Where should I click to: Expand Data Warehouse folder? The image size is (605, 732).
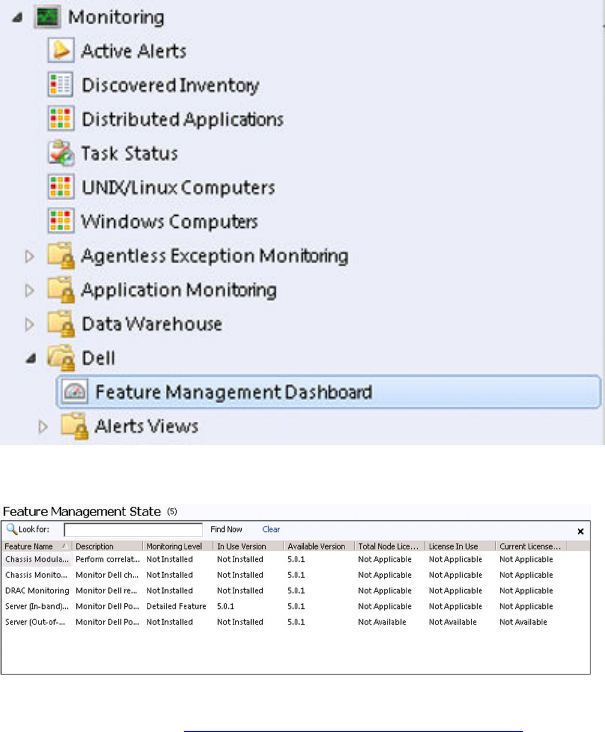click(29, 324)
